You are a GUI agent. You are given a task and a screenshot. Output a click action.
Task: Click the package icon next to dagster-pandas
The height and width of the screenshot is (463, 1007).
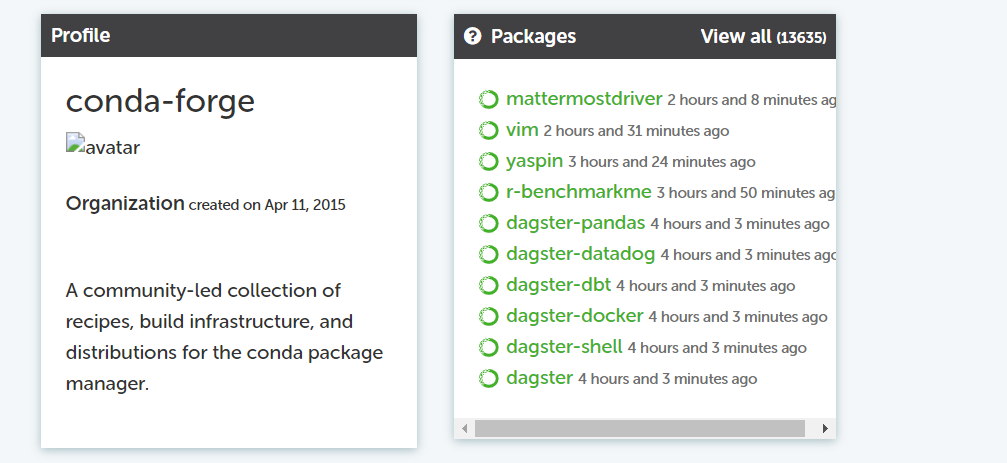(x=488, y=223)
